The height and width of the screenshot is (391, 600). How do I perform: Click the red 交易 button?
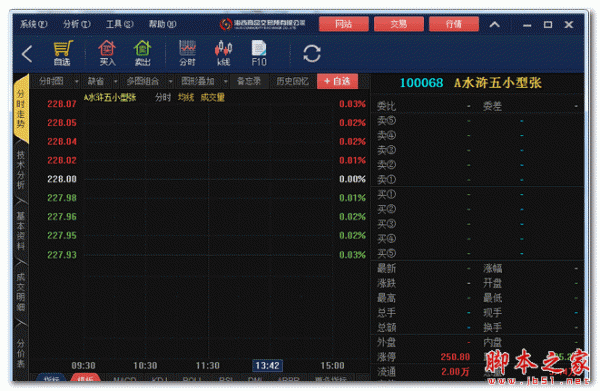(399, 24)
